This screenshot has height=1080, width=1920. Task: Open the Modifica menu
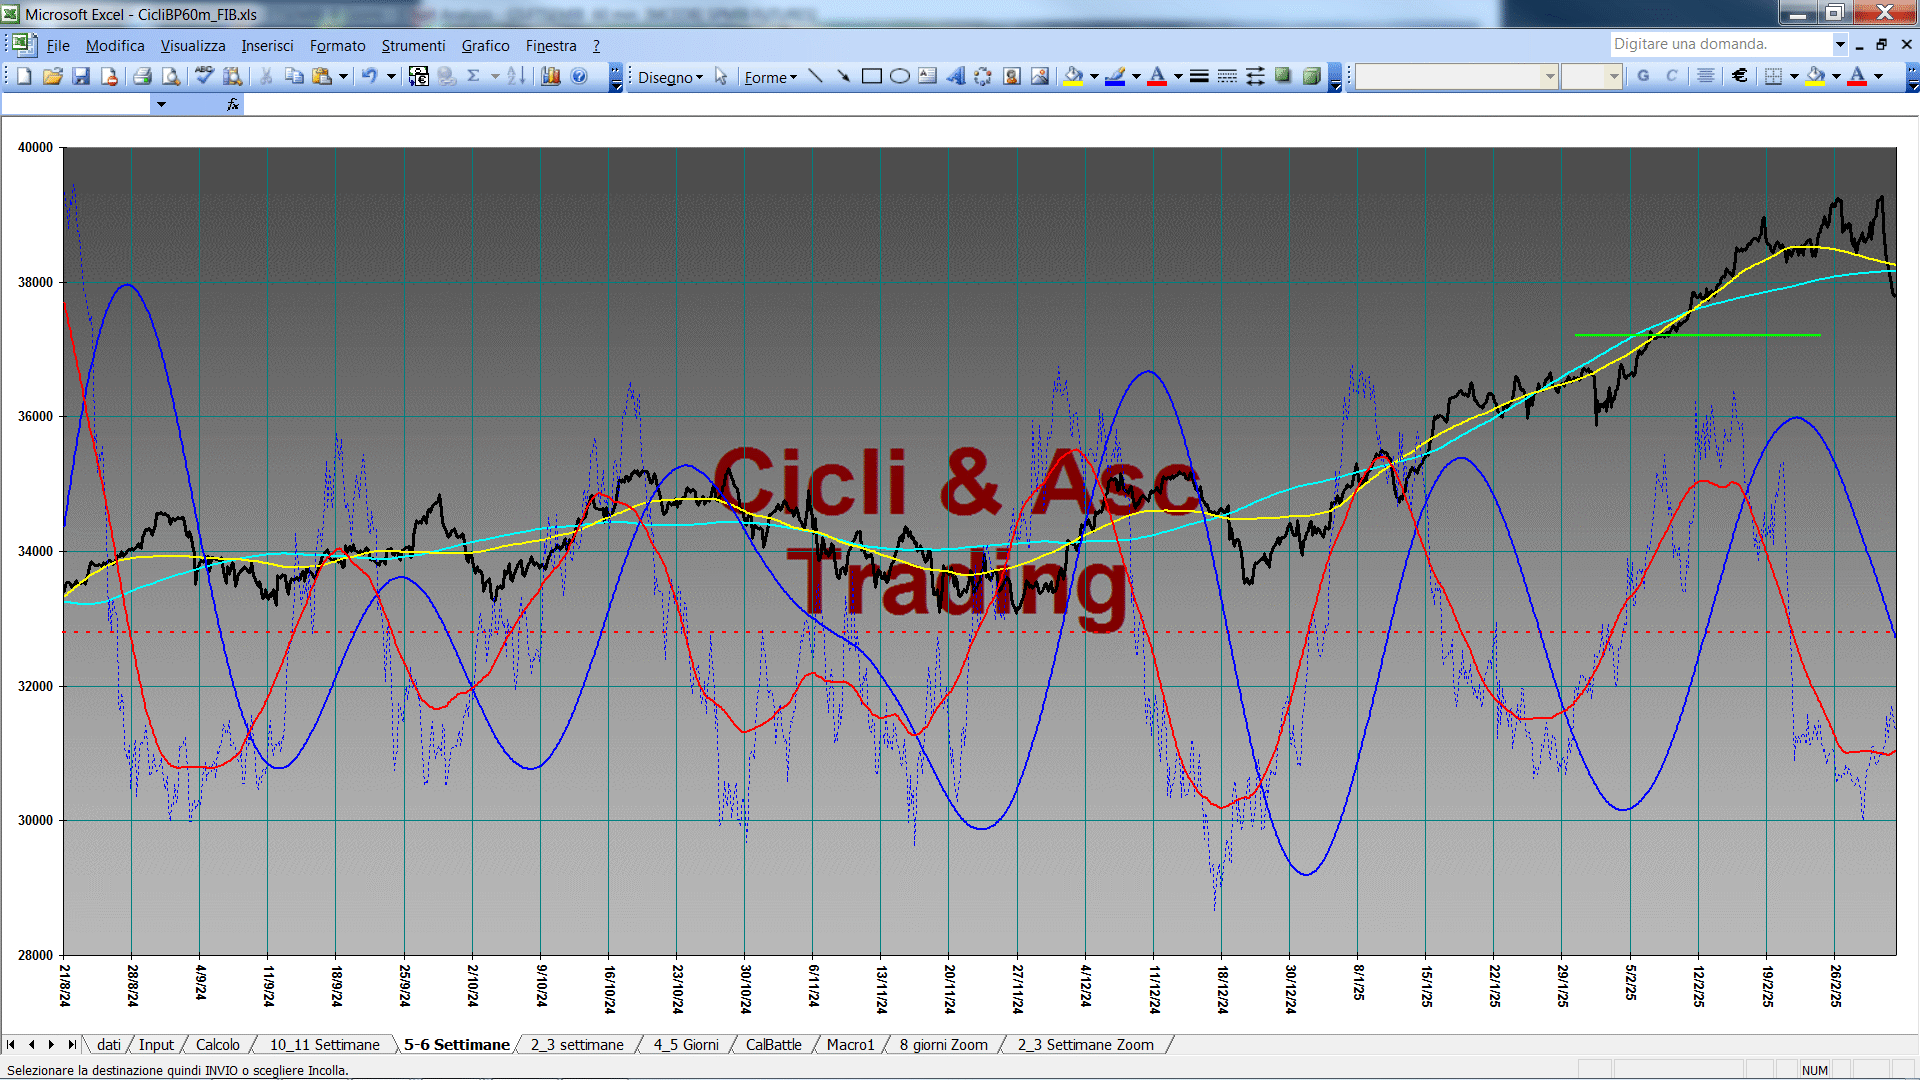click(x=115, y=46)
